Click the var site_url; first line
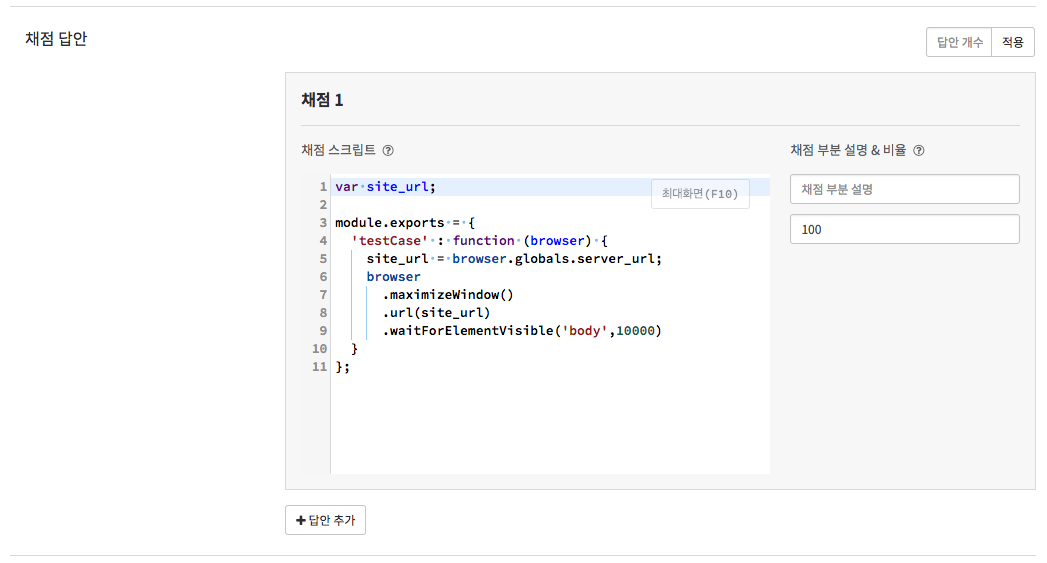Screen dimensions: 1047x563 [x=385, y=187]
